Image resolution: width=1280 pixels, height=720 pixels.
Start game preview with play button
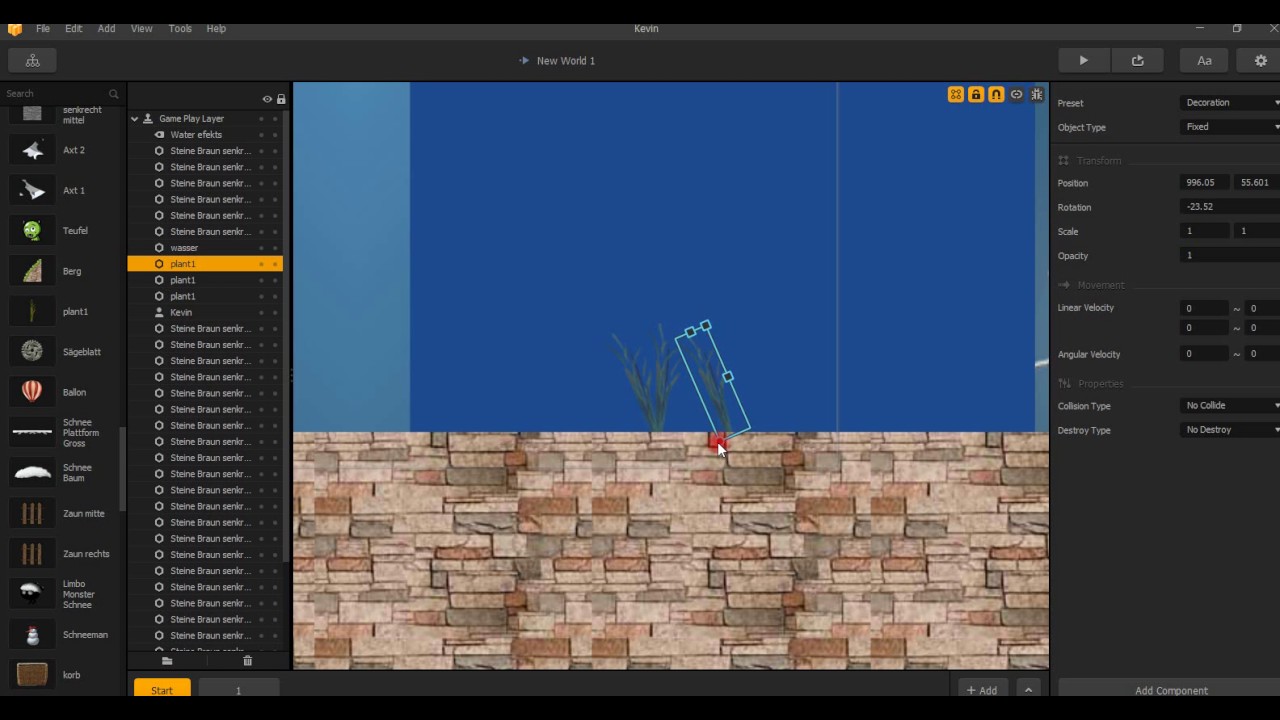1083,61
